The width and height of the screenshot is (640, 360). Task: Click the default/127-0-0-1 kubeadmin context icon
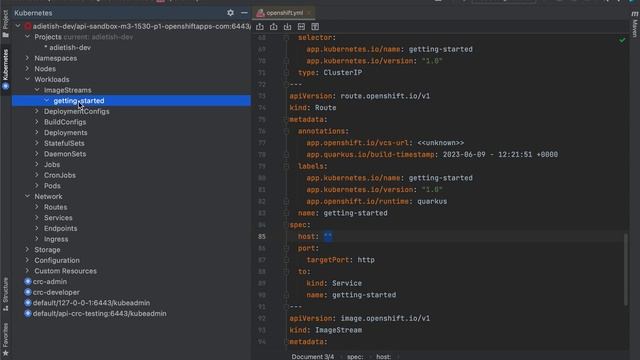pyautogui.click(x=28, y=303)
